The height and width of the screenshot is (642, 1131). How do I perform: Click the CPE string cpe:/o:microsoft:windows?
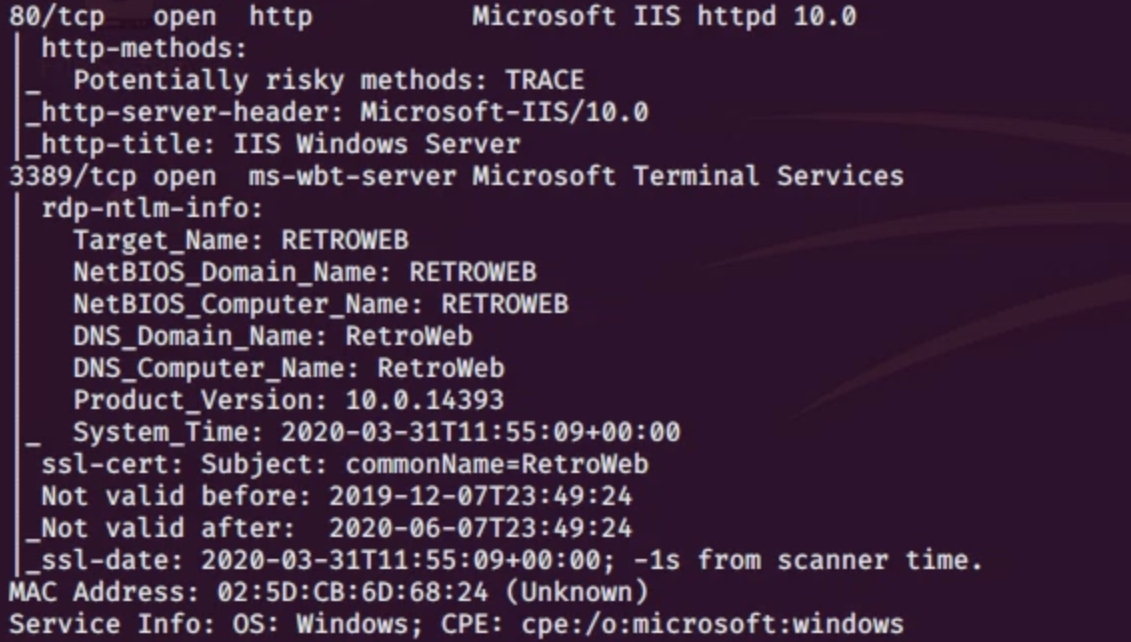tap(712, 624)
